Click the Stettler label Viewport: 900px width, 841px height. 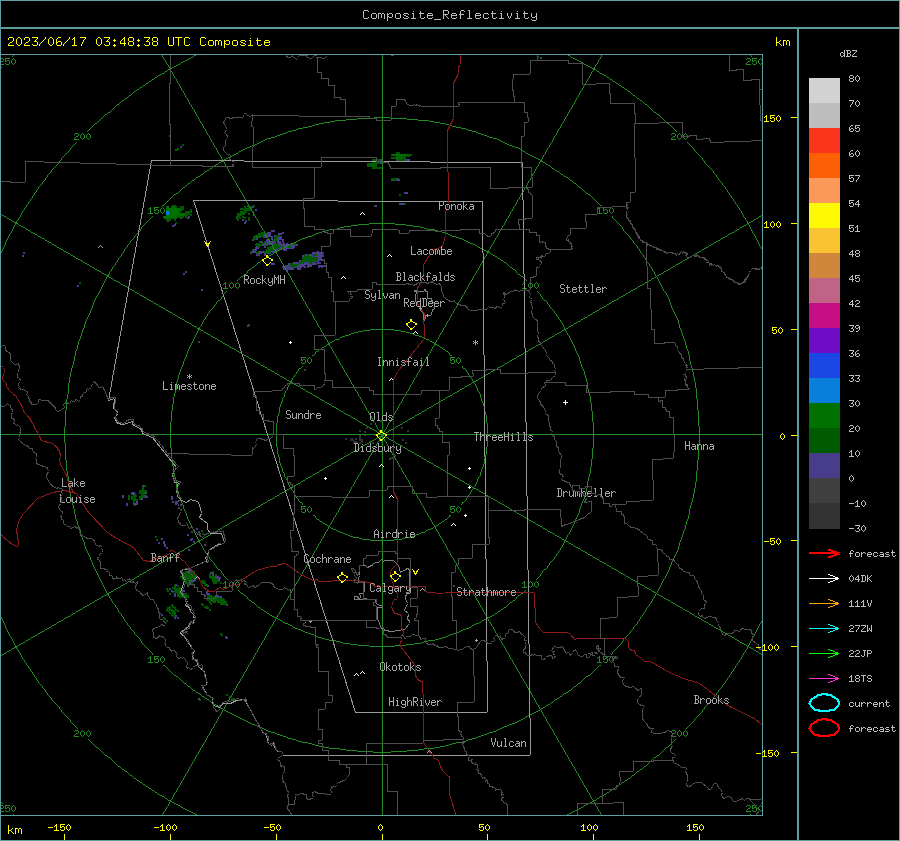pyautogui.click(x=583, y=289)
